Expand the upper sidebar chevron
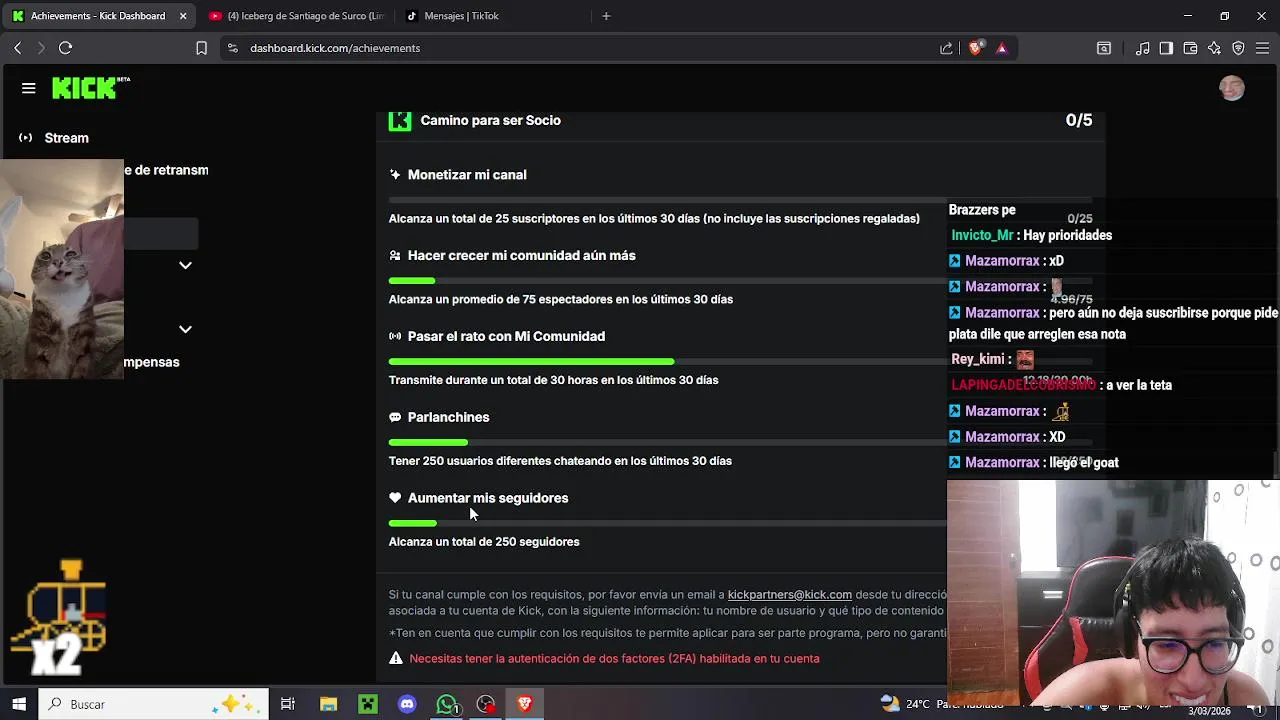1280x720 pixels. [185, 265]
